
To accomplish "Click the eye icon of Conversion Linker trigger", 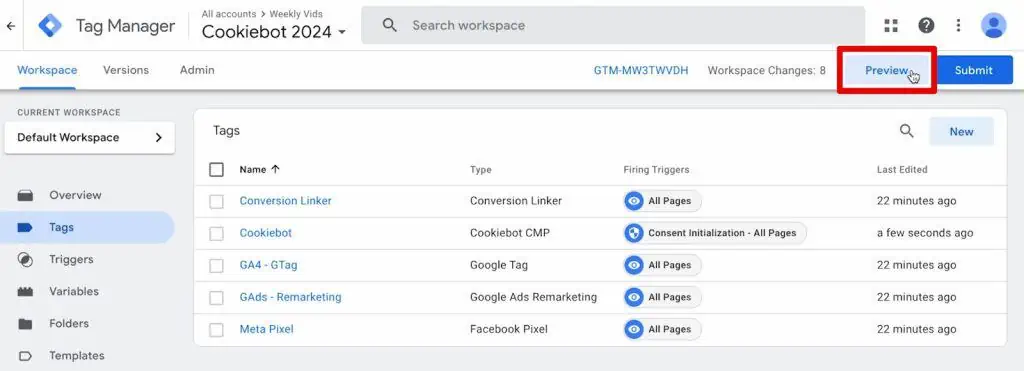I will 633,201.
